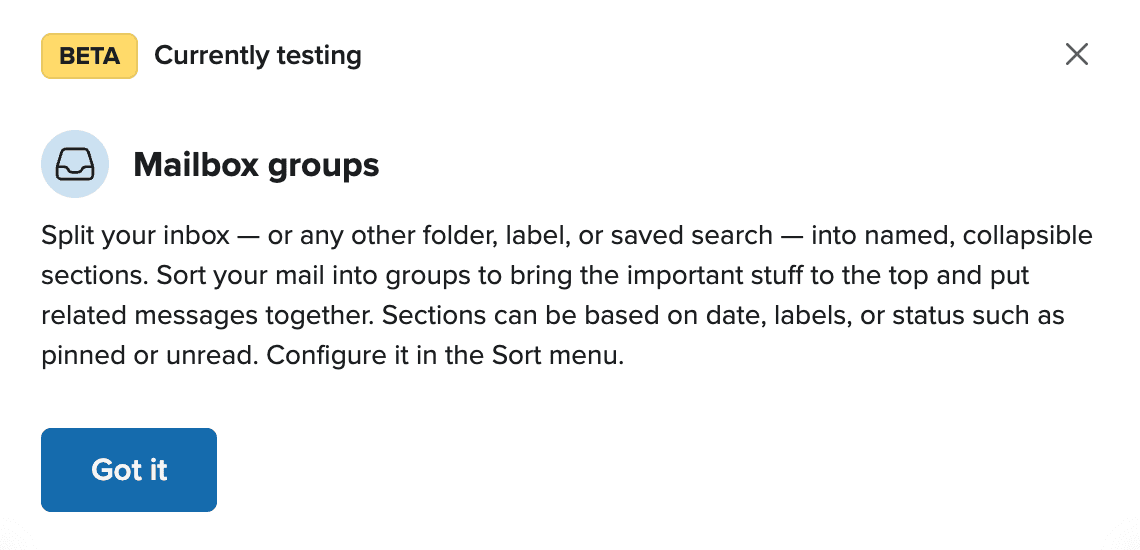Screen dimensions: 1140x550
Task: Click the Mailbox groups heading
Action: pyautogui.click(x=256, y=165)
